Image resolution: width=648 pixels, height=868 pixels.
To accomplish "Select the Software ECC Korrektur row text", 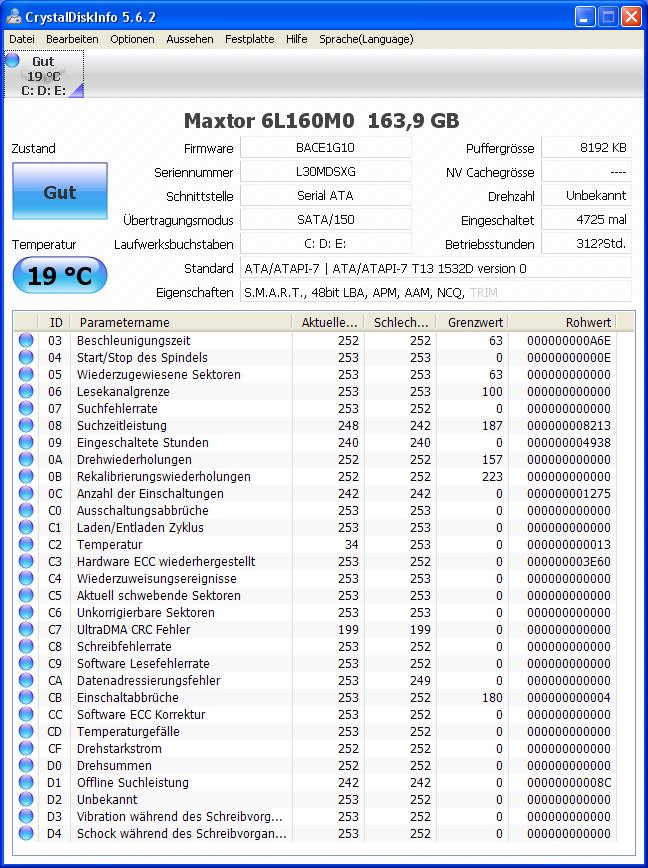I will coord(141,715).
